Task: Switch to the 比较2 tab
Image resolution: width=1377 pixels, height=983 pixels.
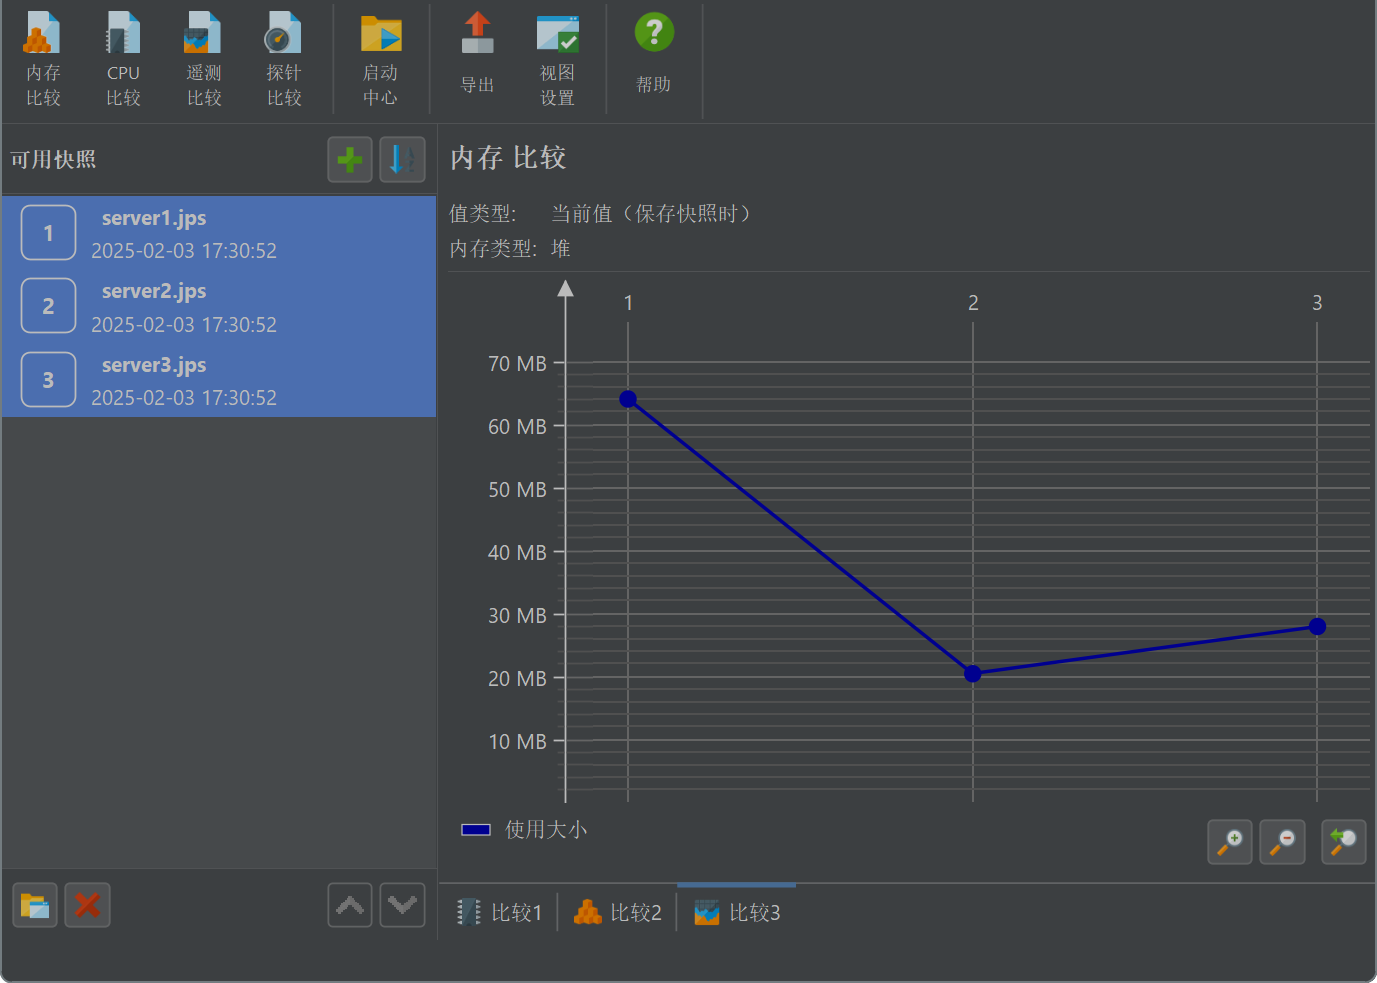Action: (618, 912)
